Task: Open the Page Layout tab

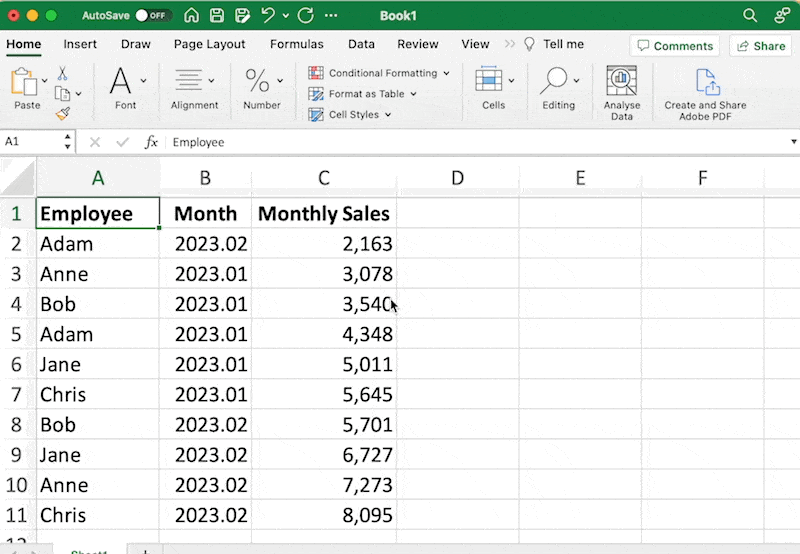Action: tap(209, 44)
